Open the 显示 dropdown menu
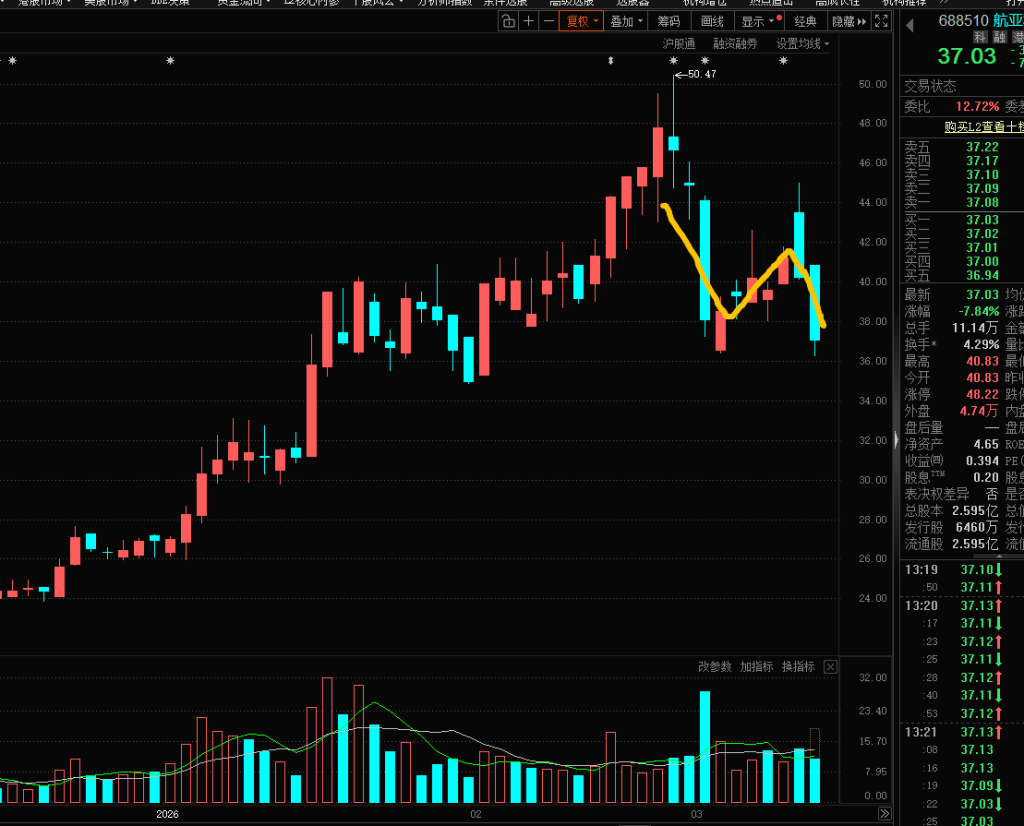This screenshot has height=826, width=1024. point(757,21)
